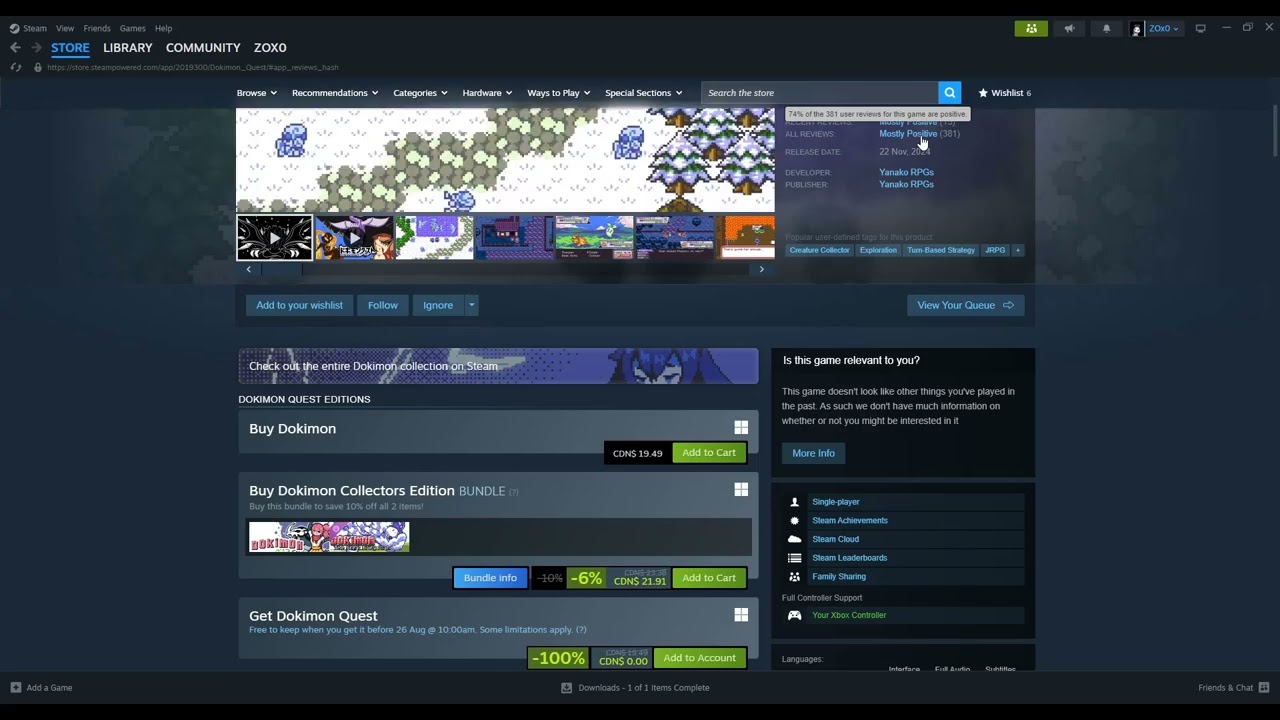Screen dimensions: 1280x720
Task: Click the Xbox controller gamepad icon
Action: click(x=794, y=615)
